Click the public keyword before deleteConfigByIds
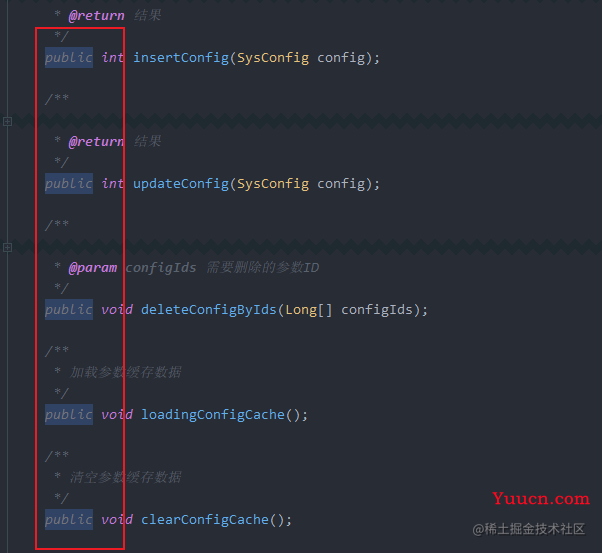The height and width of the screenshot is (553, 602). [69, 310]
